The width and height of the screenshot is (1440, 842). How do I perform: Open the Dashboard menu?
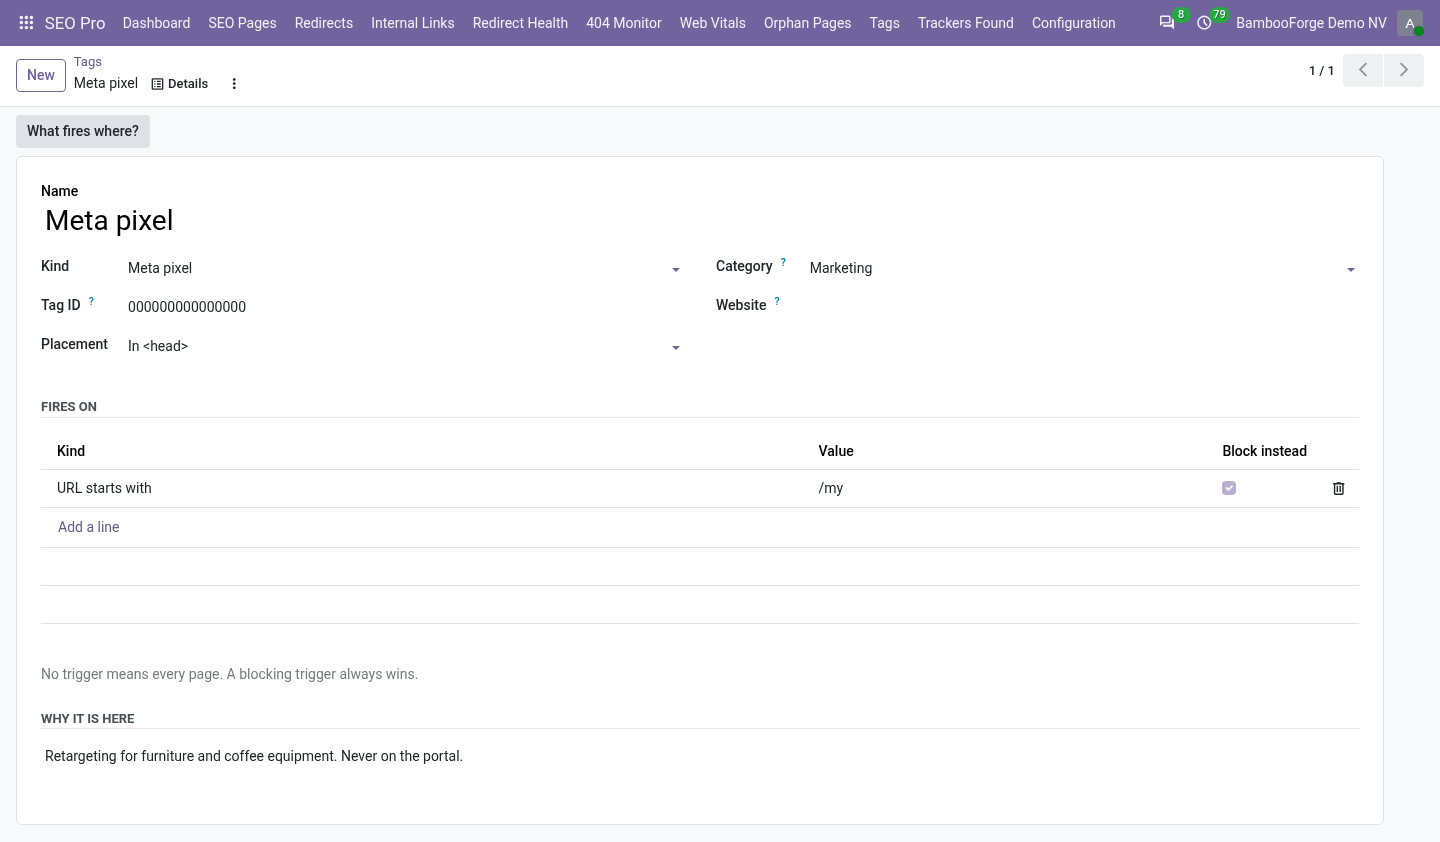click(156, 23)
